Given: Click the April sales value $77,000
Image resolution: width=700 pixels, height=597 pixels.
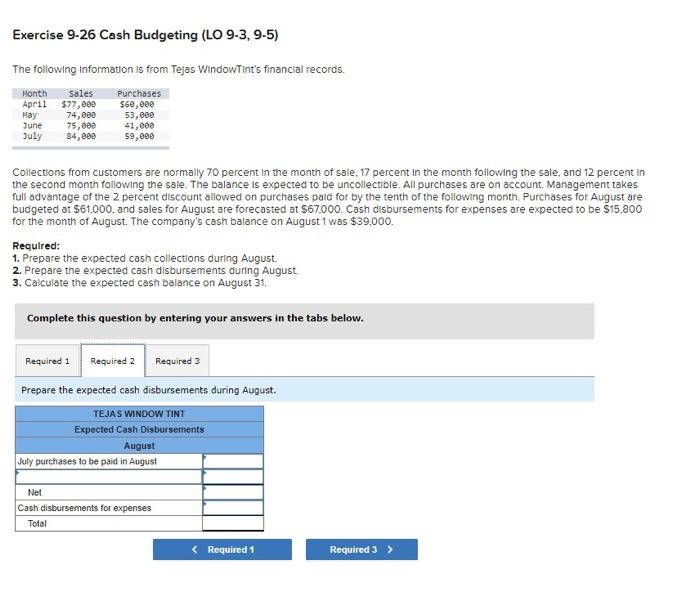Looking at the screenshot, I should coord(79,104).
